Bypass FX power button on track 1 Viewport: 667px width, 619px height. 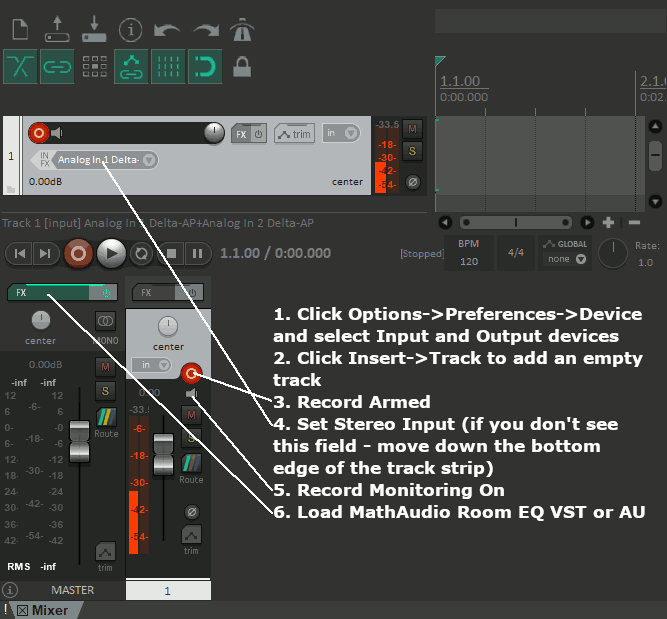pyautogui.click(x=259, y=134)
